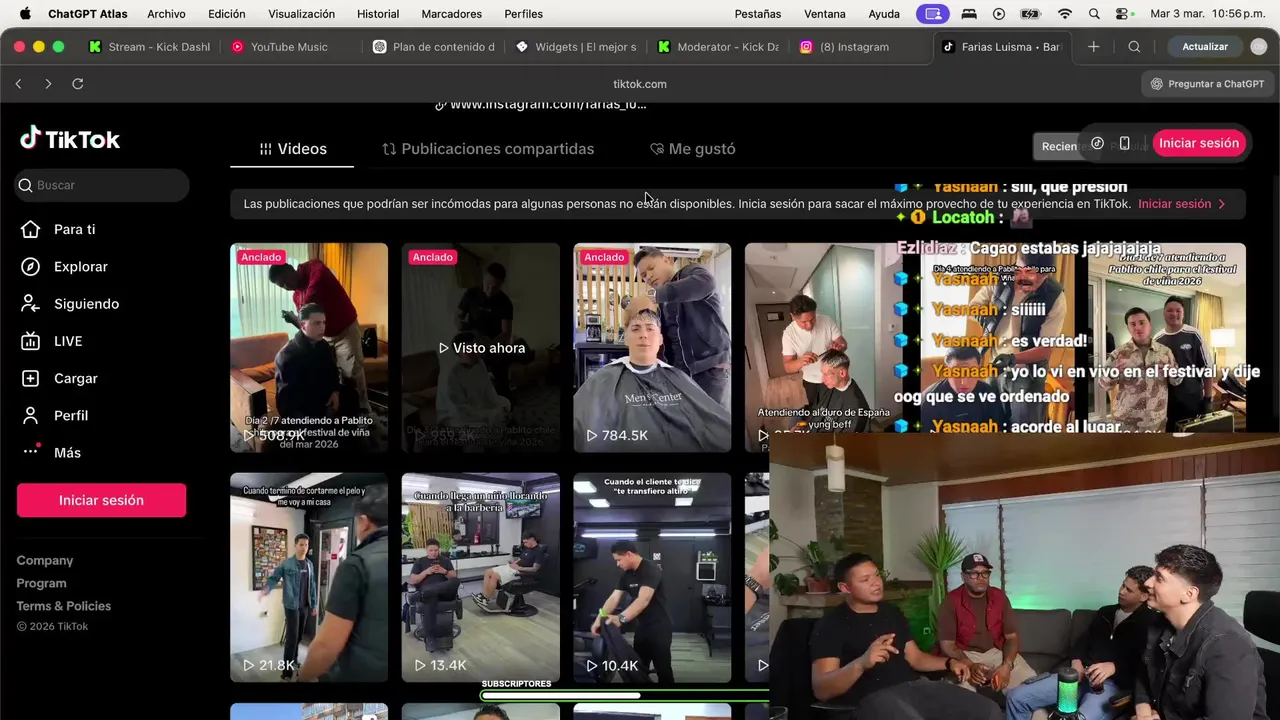Open the pinned video with 784.5K views
1280x720 pixels.
[x=652, y=348]
